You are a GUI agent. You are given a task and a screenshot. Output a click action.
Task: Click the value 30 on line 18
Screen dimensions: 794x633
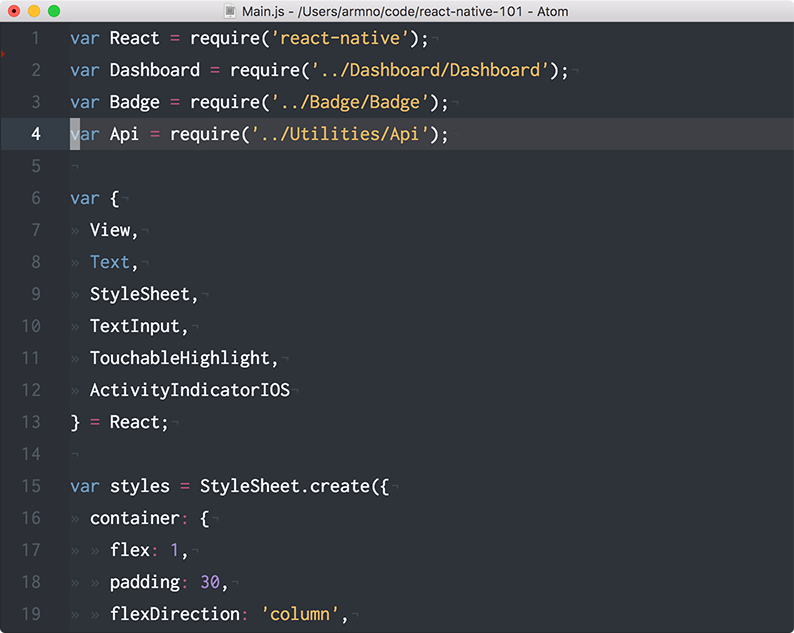tap(210, 582)
